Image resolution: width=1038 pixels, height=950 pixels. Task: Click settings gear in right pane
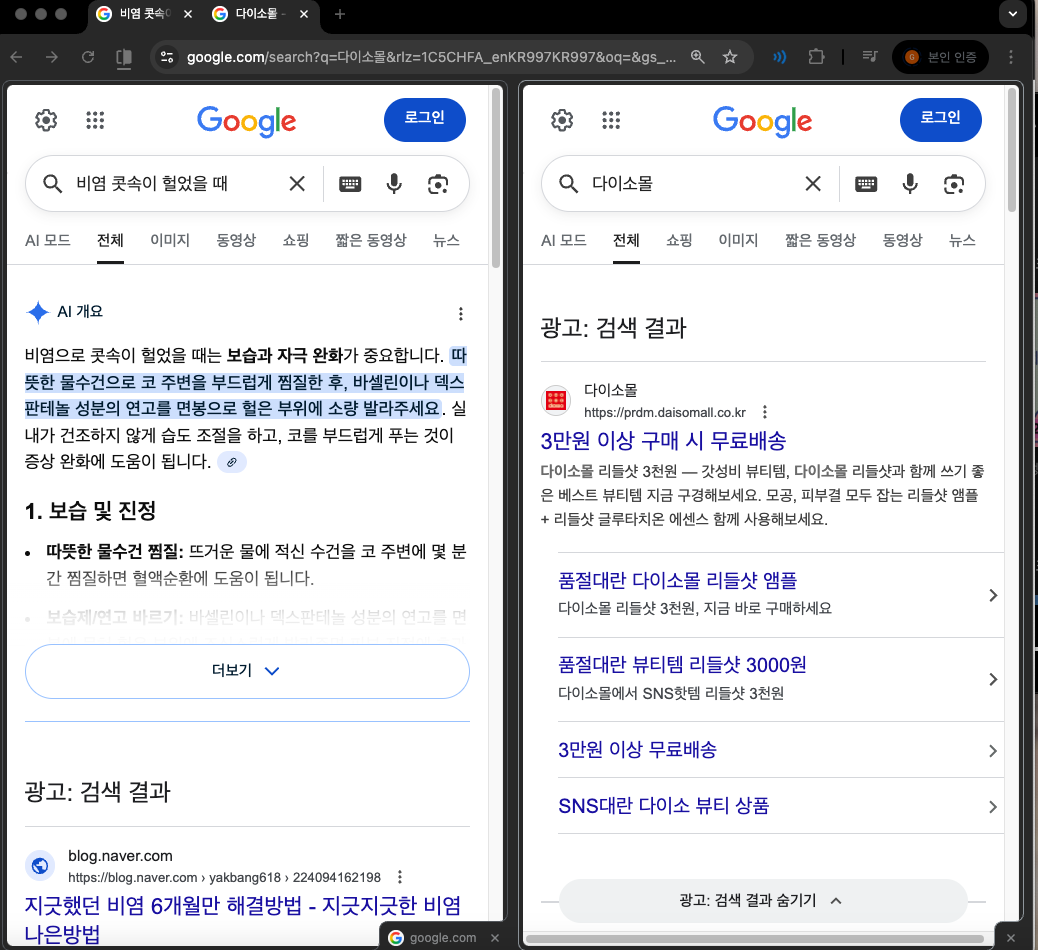click(562, 121)
